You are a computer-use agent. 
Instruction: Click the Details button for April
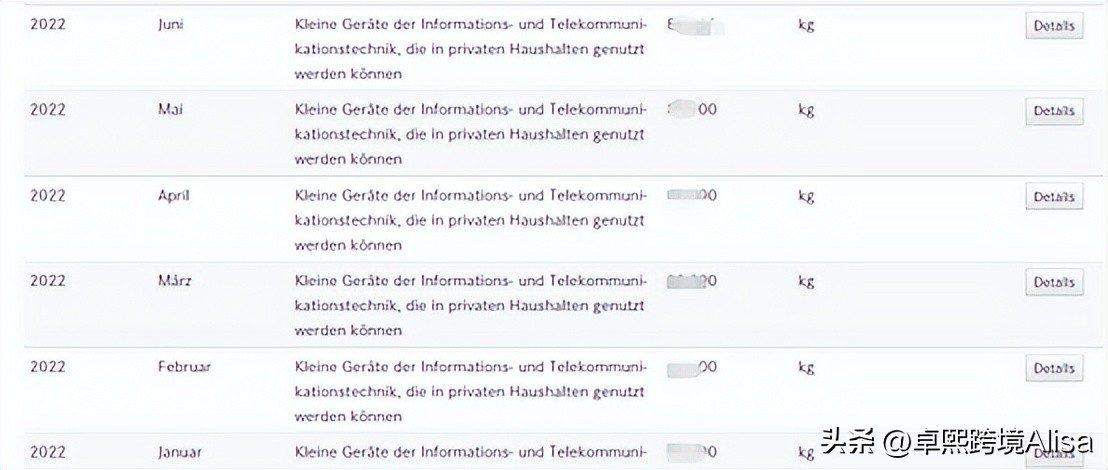[1054, 197]
